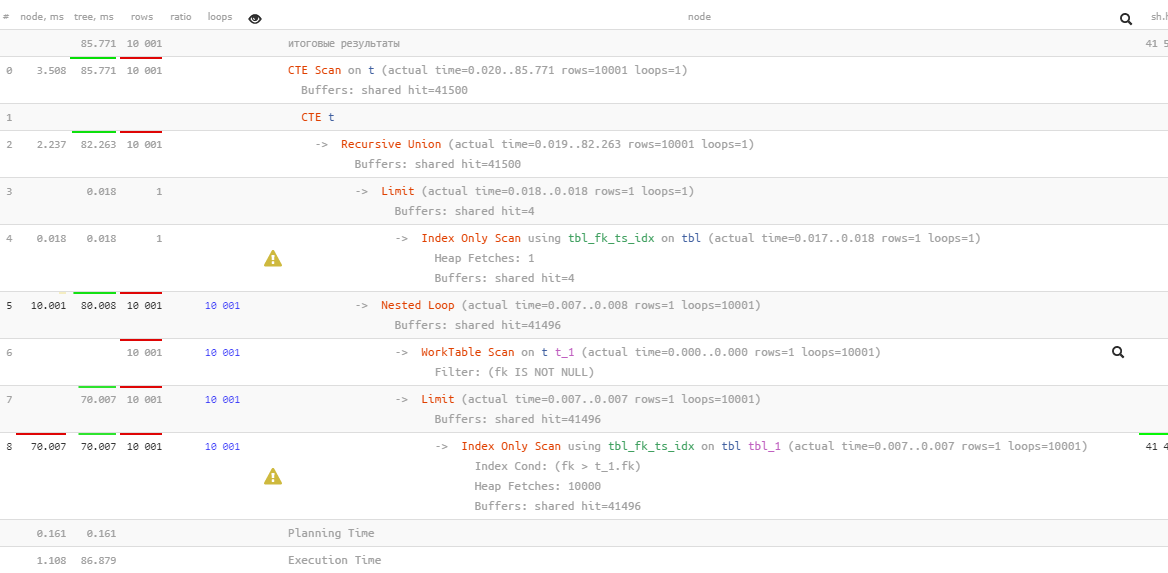Viewport: 1168px width, 573px height.
Task: Click warning triangle on row 8 Index Only Scan
Action: tap(273, 477)
